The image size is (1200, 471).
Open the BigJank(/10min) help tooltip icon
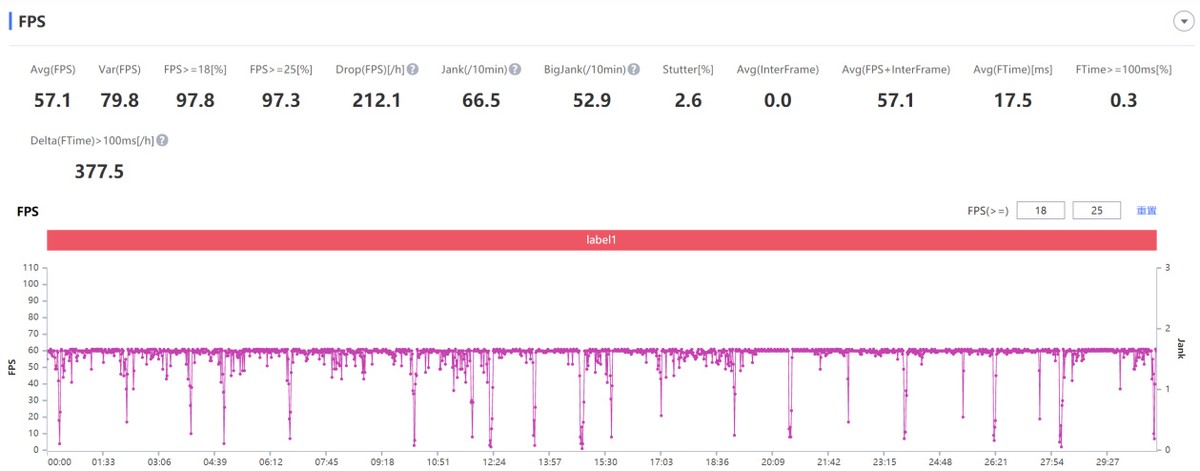coord(634,70)
